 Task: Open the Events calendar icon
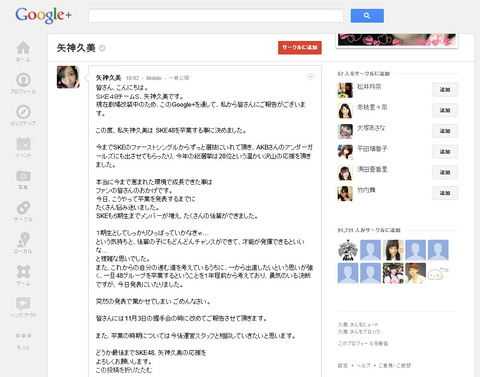coord(23,144)
